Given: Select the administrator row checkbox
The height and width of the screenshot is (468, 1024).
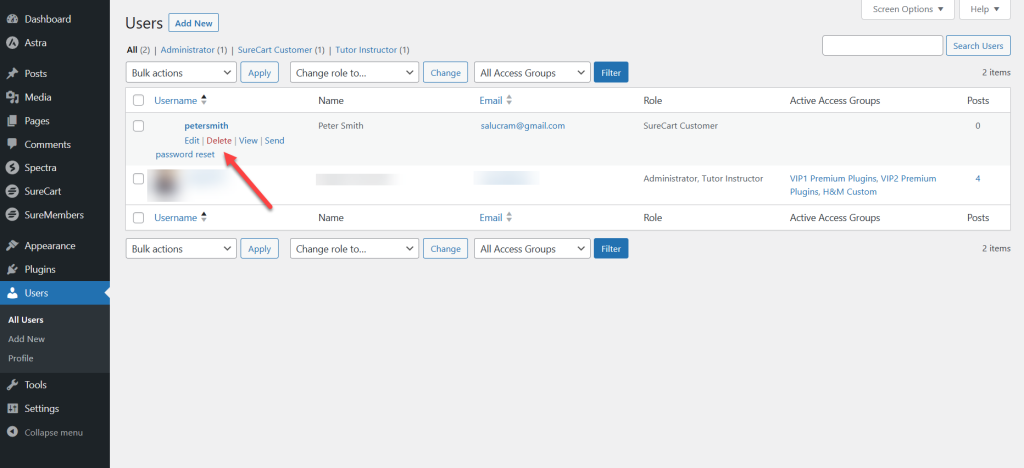Looking at the screenshot, I should coord(138,178).
